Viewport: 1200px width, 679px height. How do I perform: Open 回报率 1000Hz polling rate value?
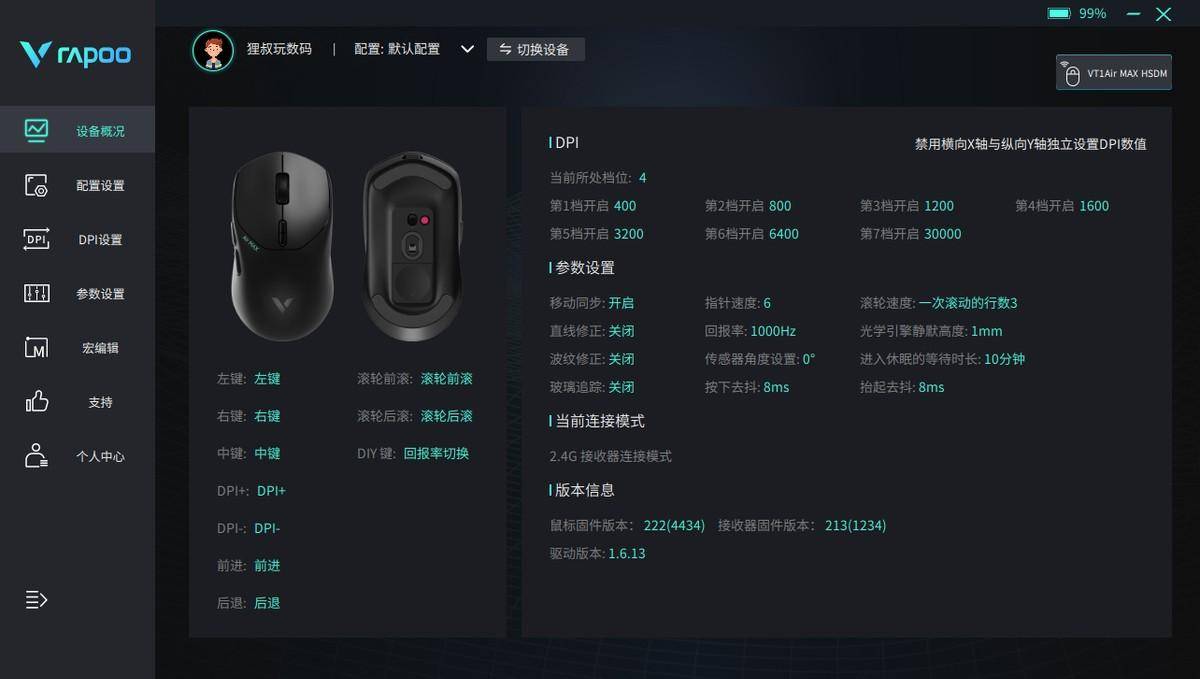(773, 331)
